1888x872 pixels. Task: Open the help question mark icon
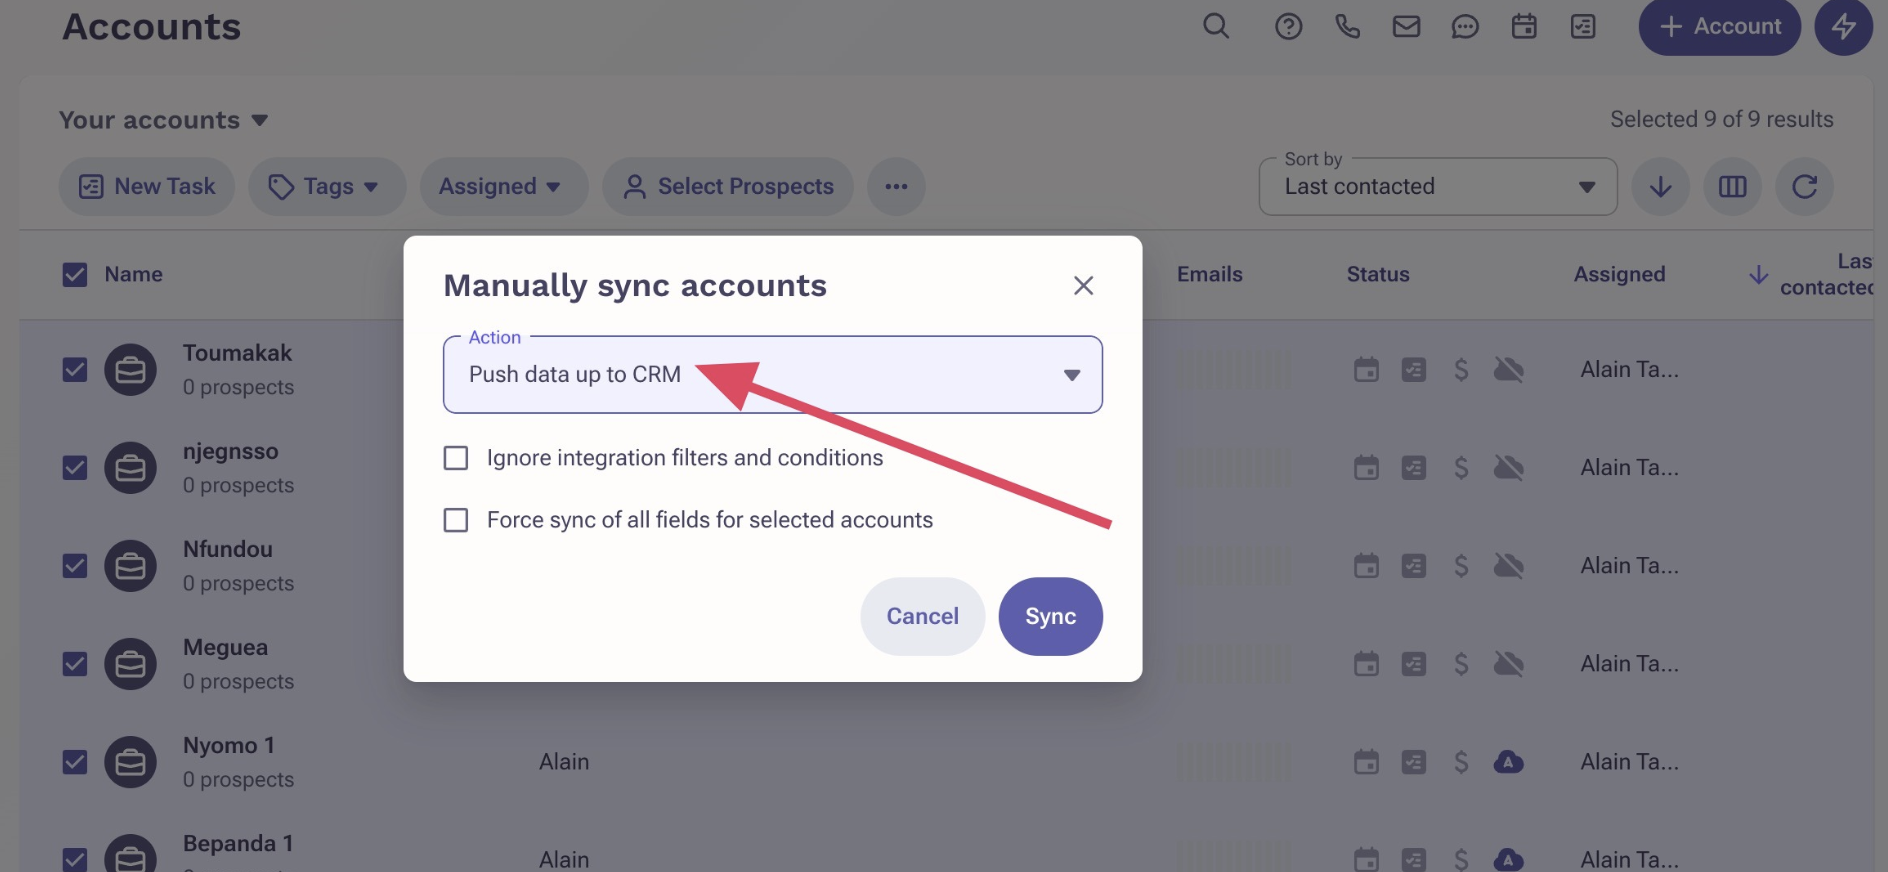tap(1288, 26)
